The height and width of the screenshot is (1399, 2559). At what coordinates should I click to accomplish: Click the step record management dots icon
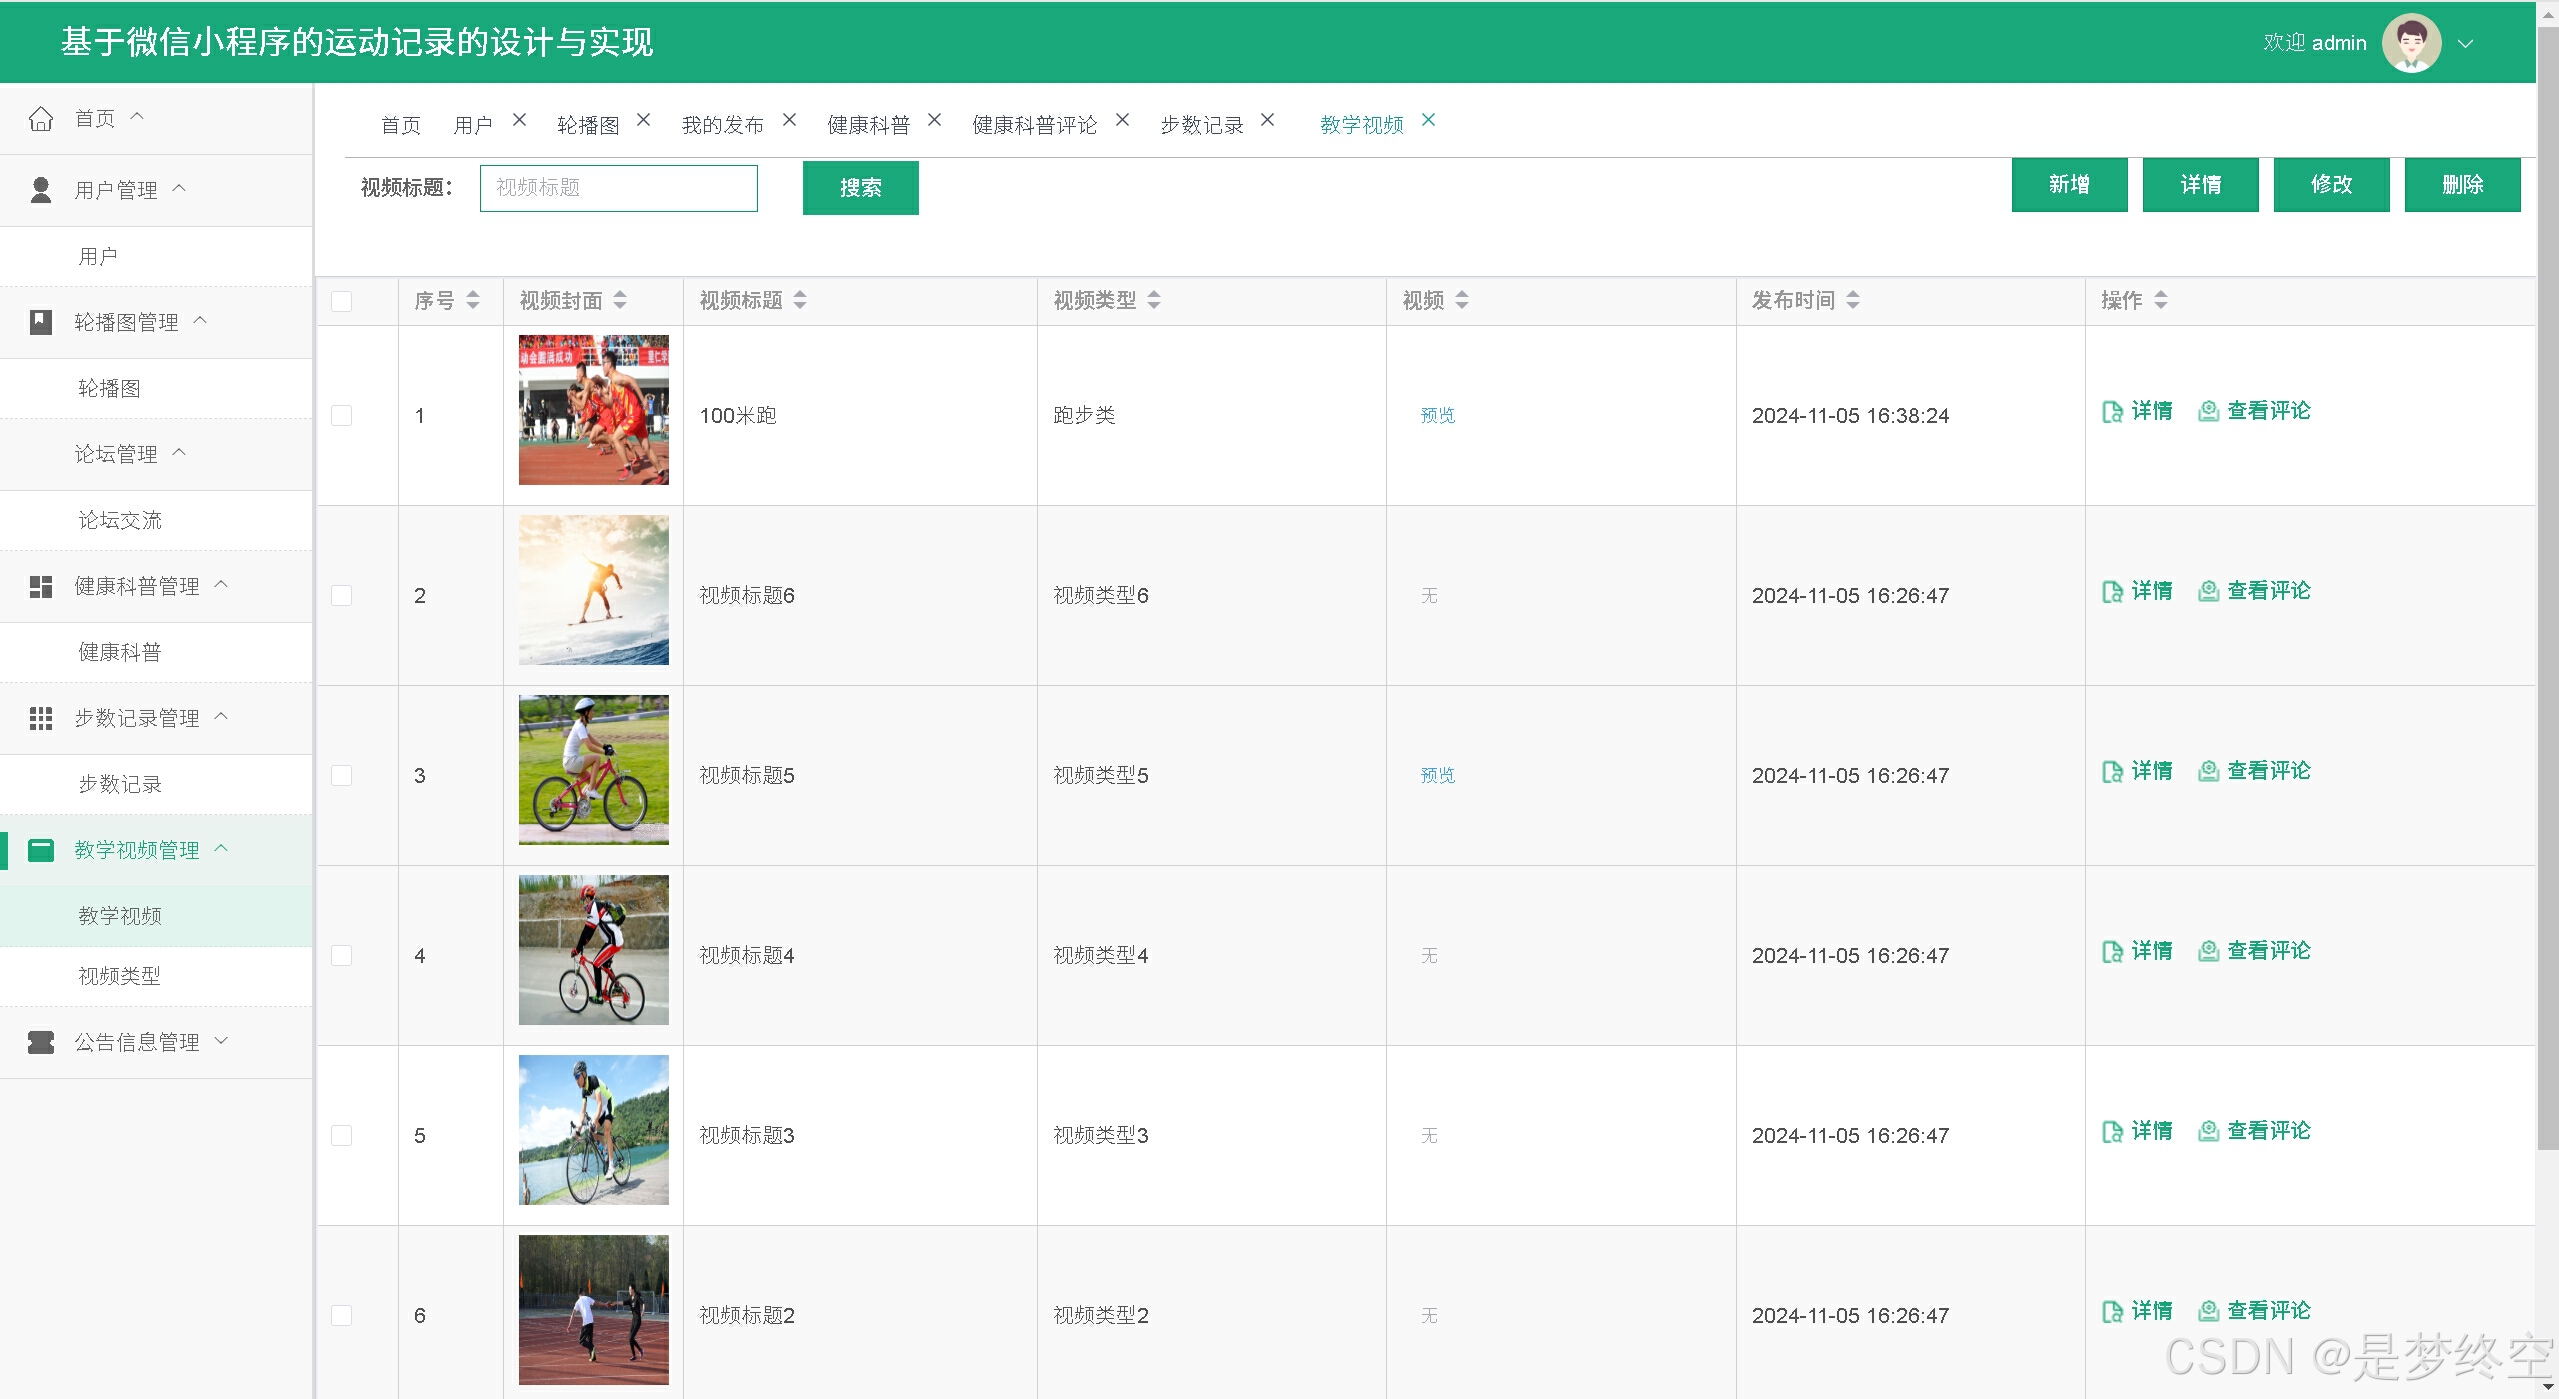[x=41, y=718]
